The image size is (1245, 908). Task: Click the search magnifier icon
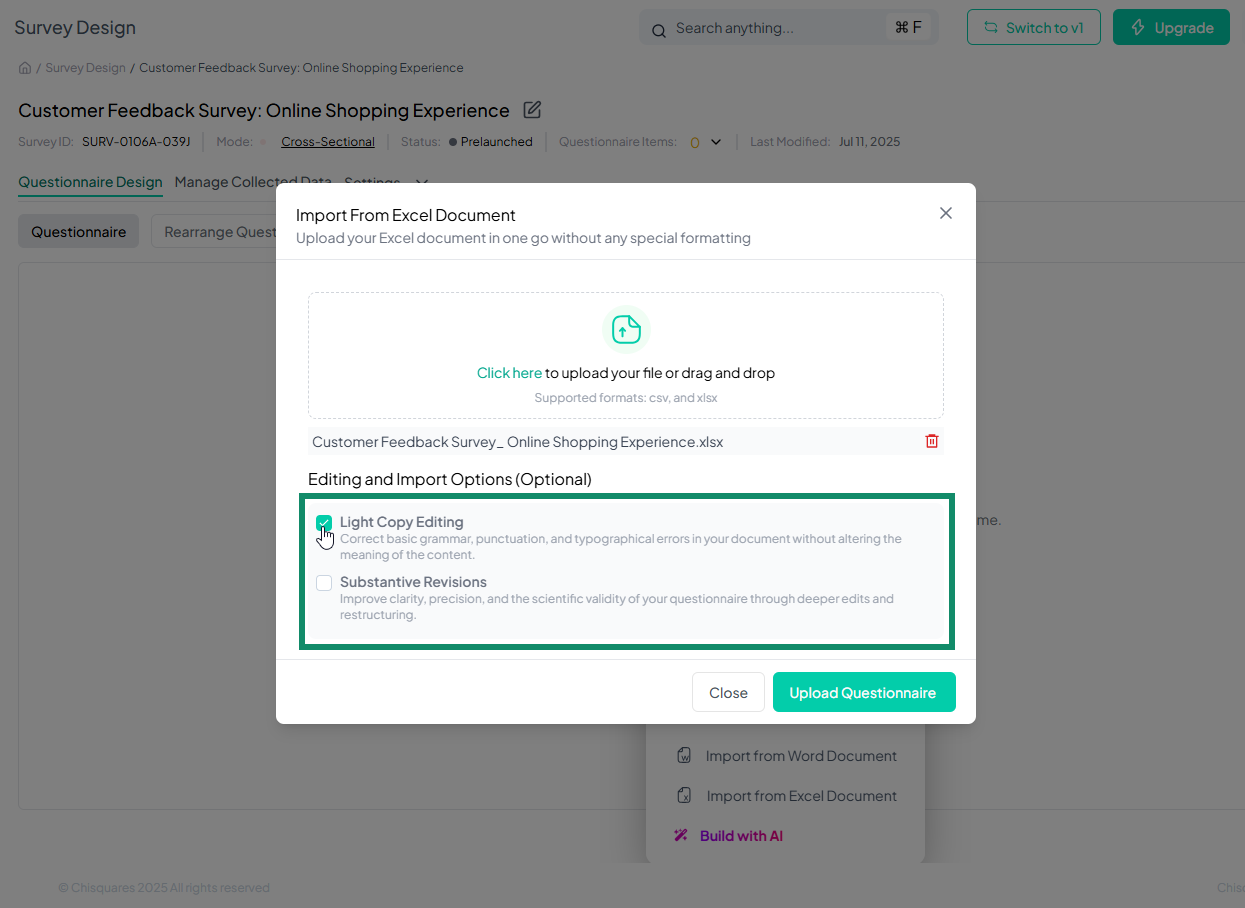coord(659,30)
